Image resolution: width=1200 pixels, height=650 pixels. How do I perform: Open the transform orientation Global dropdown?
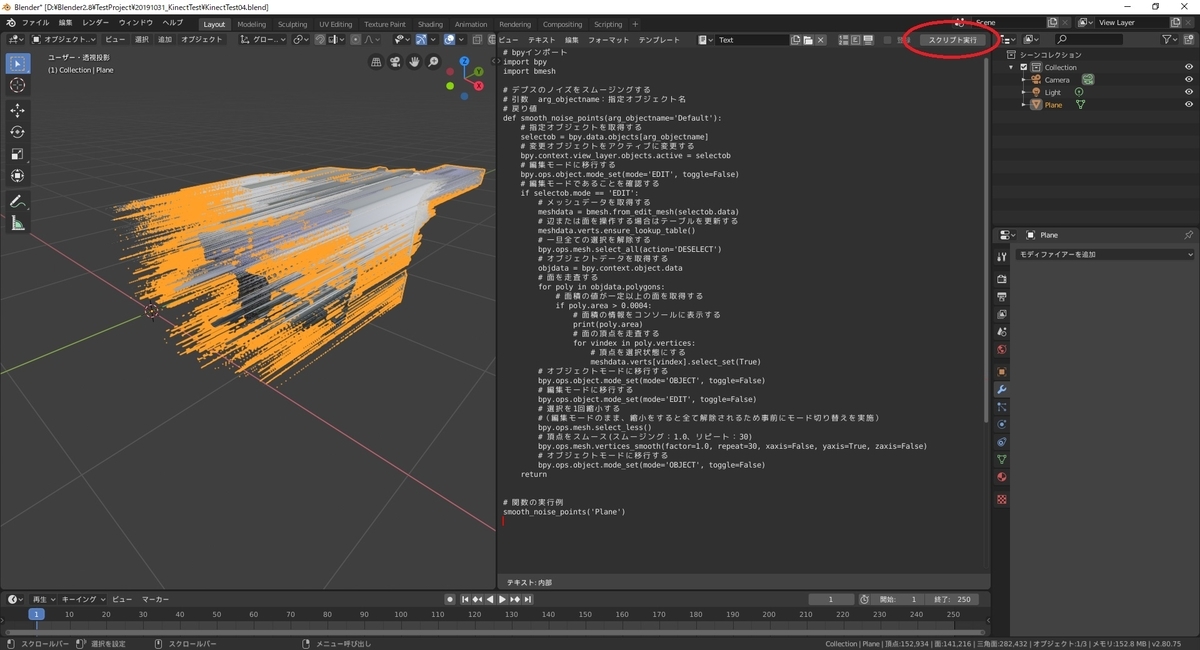[263, 40]
